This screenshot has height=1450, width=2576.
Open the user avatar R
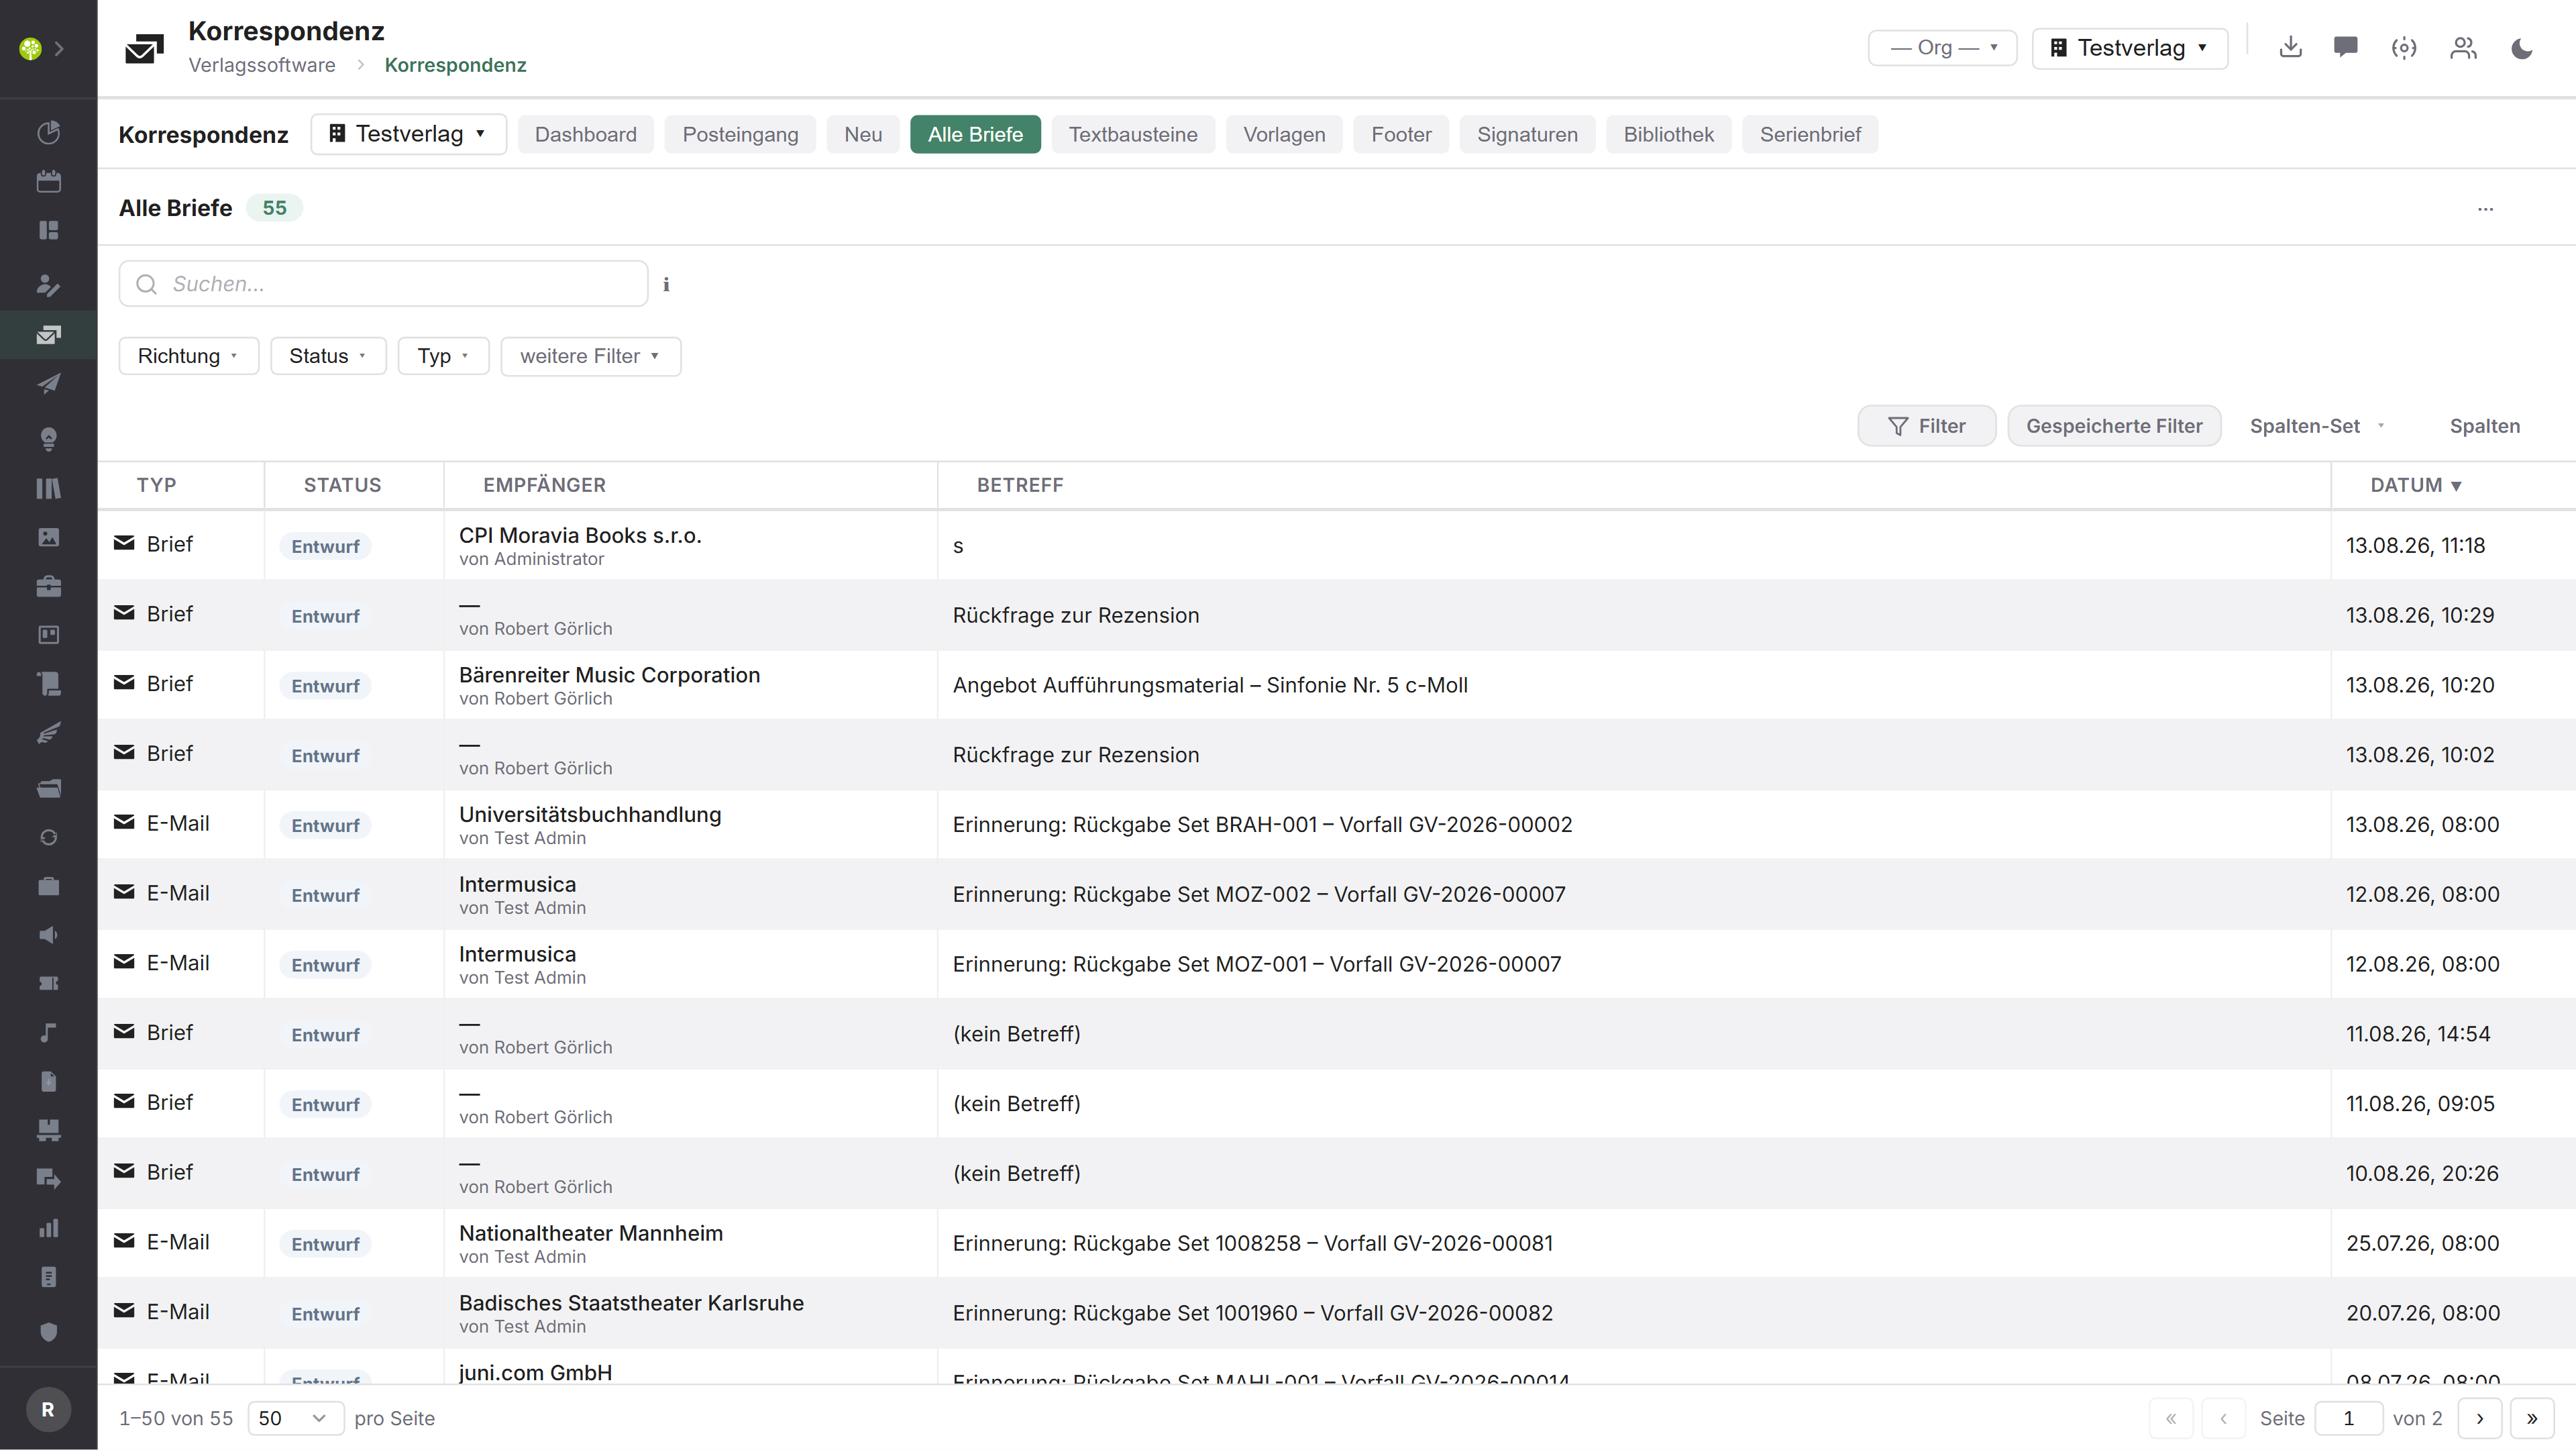pos(48,1409)
